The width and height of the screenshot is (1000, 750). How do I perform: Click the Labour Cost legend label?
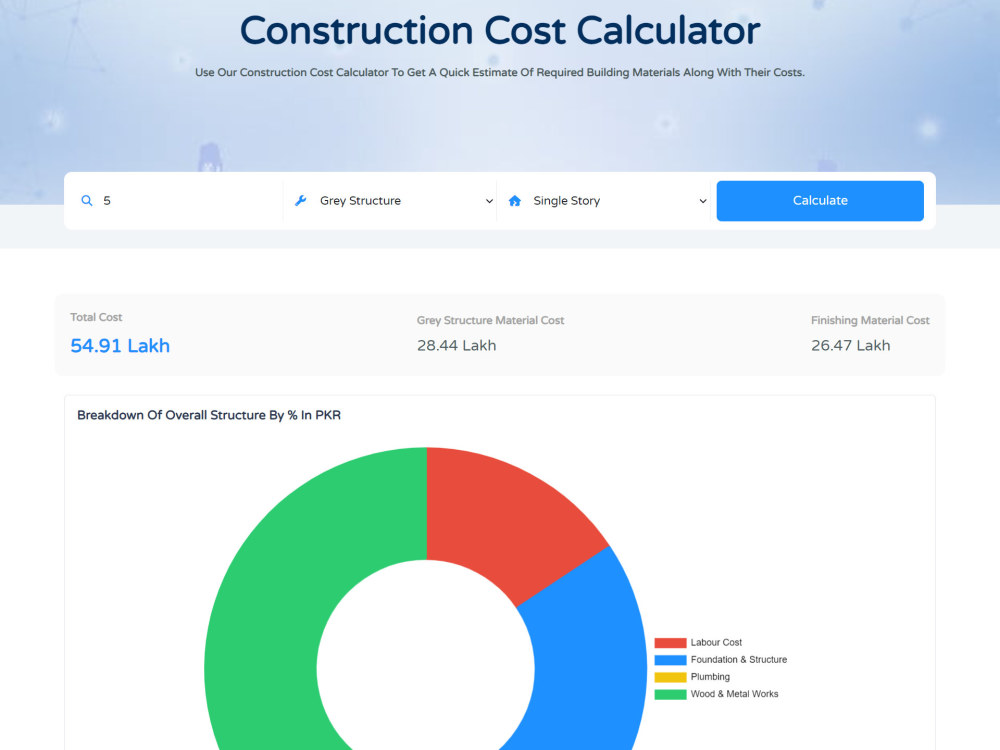click(x=716, y=643)
